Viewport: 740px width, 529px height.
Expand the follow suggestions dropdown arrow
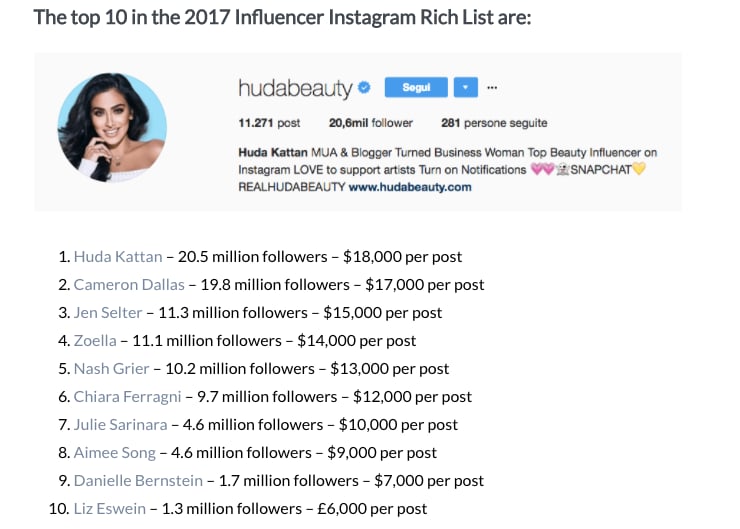point(465,87)
